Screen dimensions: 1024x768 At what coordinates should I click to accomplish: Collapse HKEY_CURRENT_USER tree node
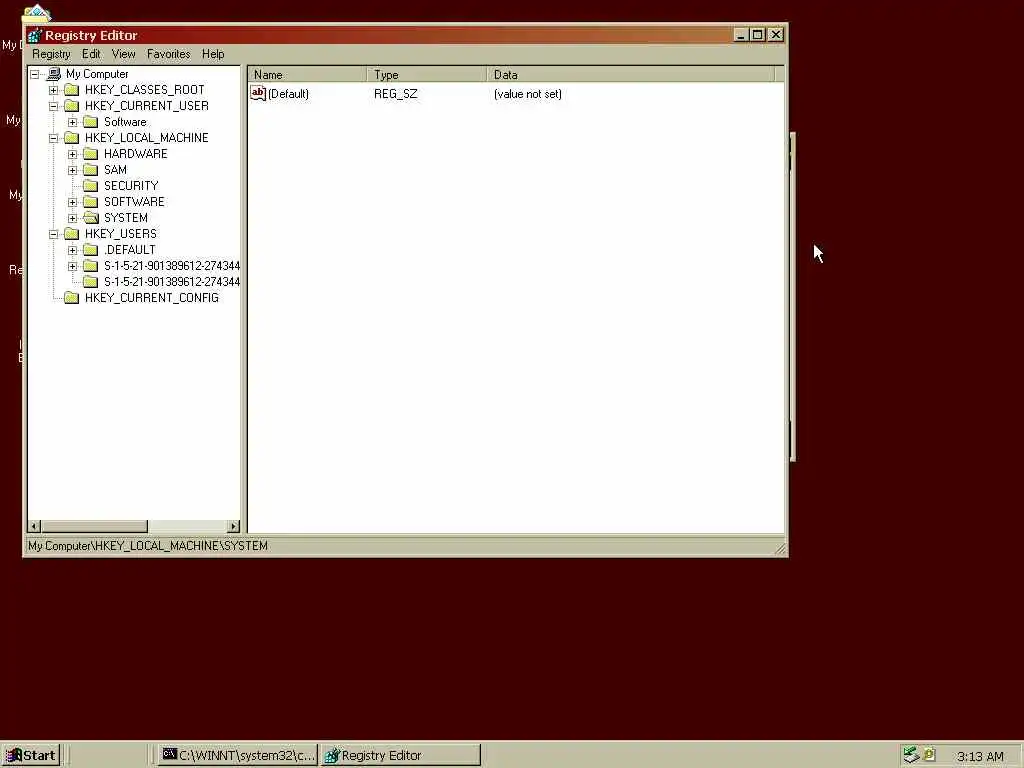coord(54,106)
